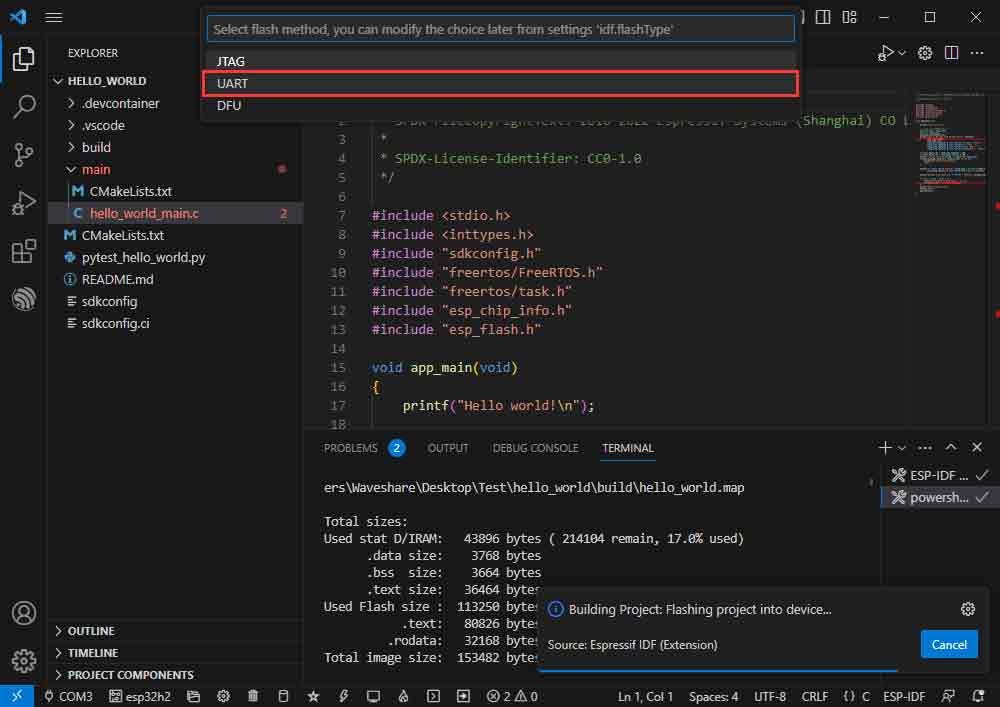
Task: Open the Source Control view
Action: pyautogui.click(x=24, y=155)
